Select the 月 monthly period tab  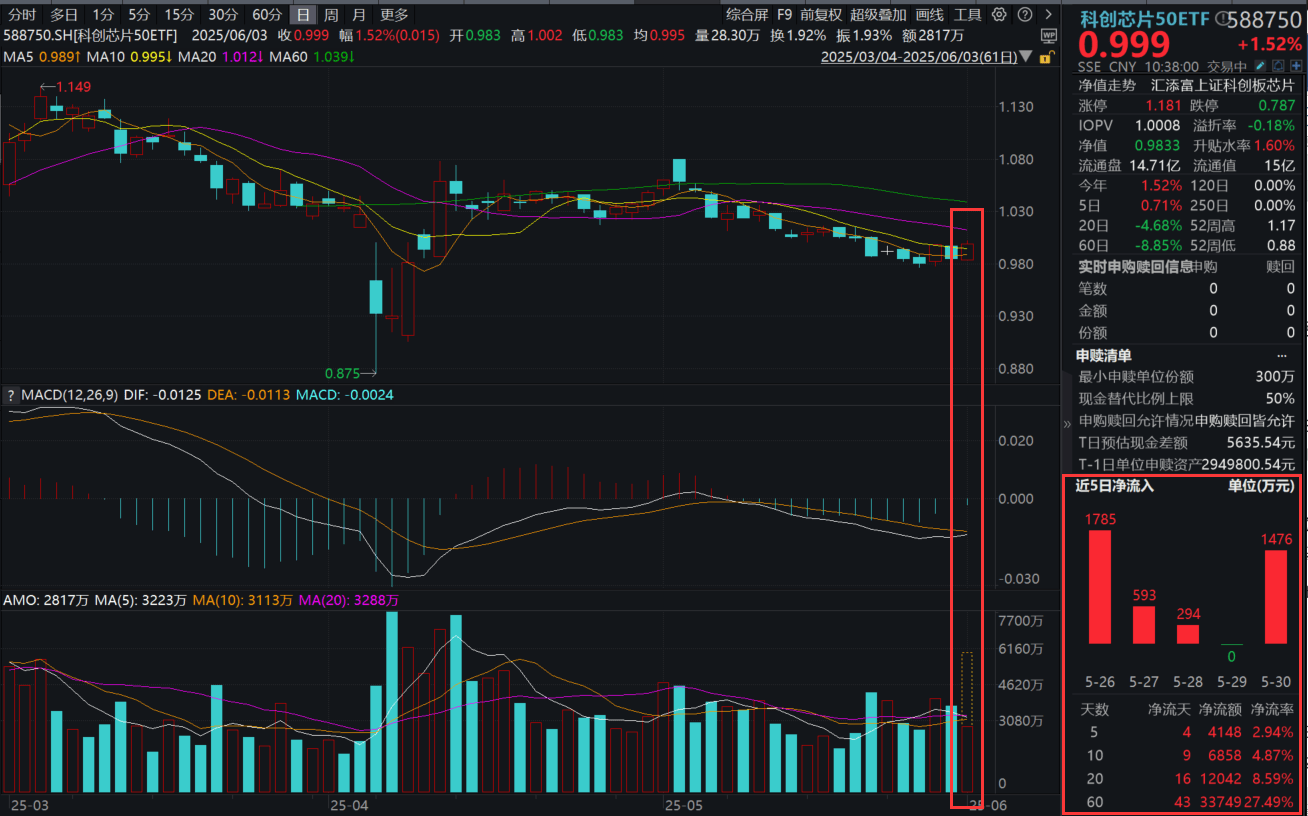pyautogui.click(x=358, y=15)
